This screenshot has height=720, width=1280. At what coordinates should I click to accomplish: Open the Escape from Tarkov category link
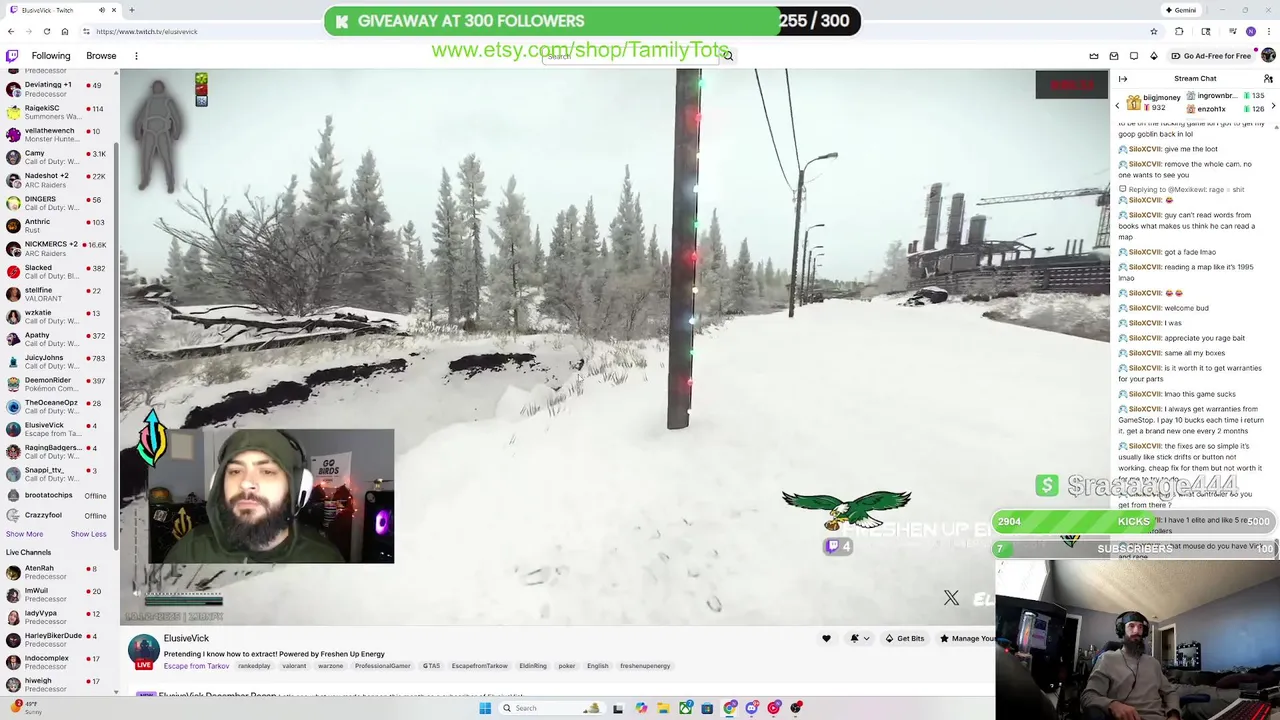coord(196,666)
